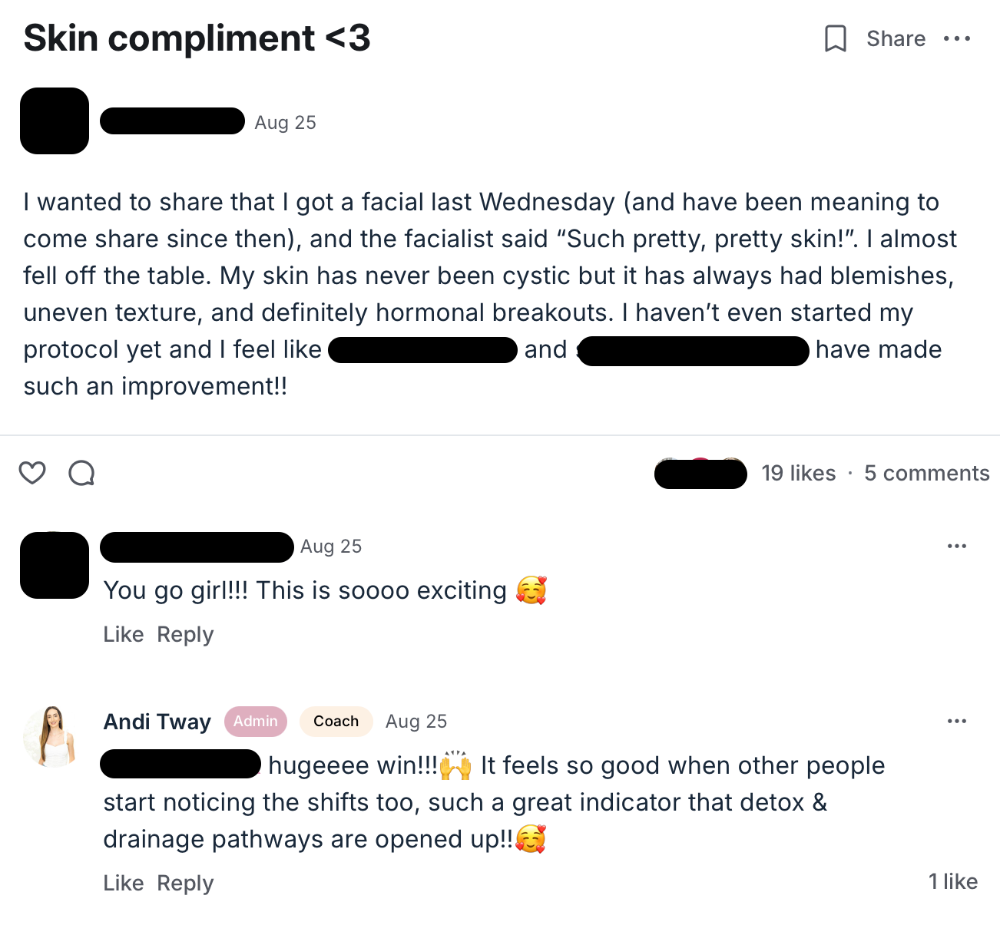This screenshot has height=935, width=1000.
Task: Open options menu for the first comment
Action: click(957, 546)
